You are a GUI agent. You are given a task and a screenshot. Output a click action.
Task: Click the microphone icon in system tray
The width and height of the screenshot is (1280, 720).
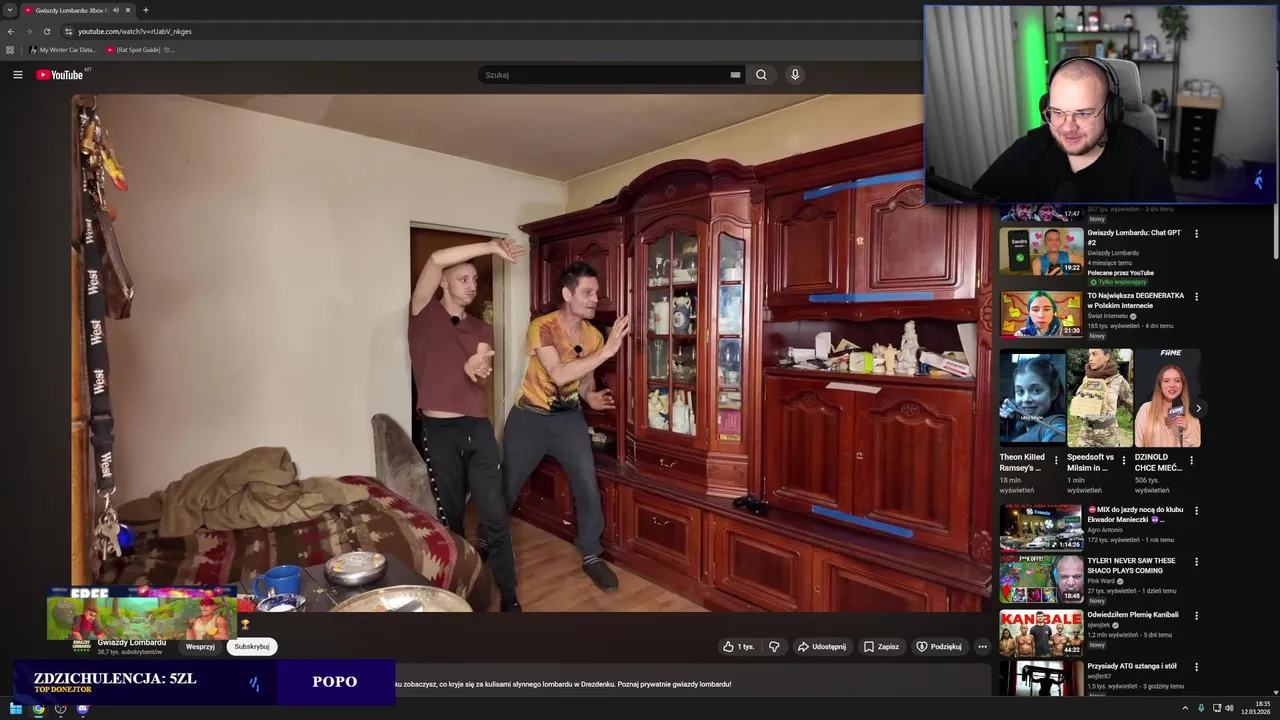[x=1201, y=708]
